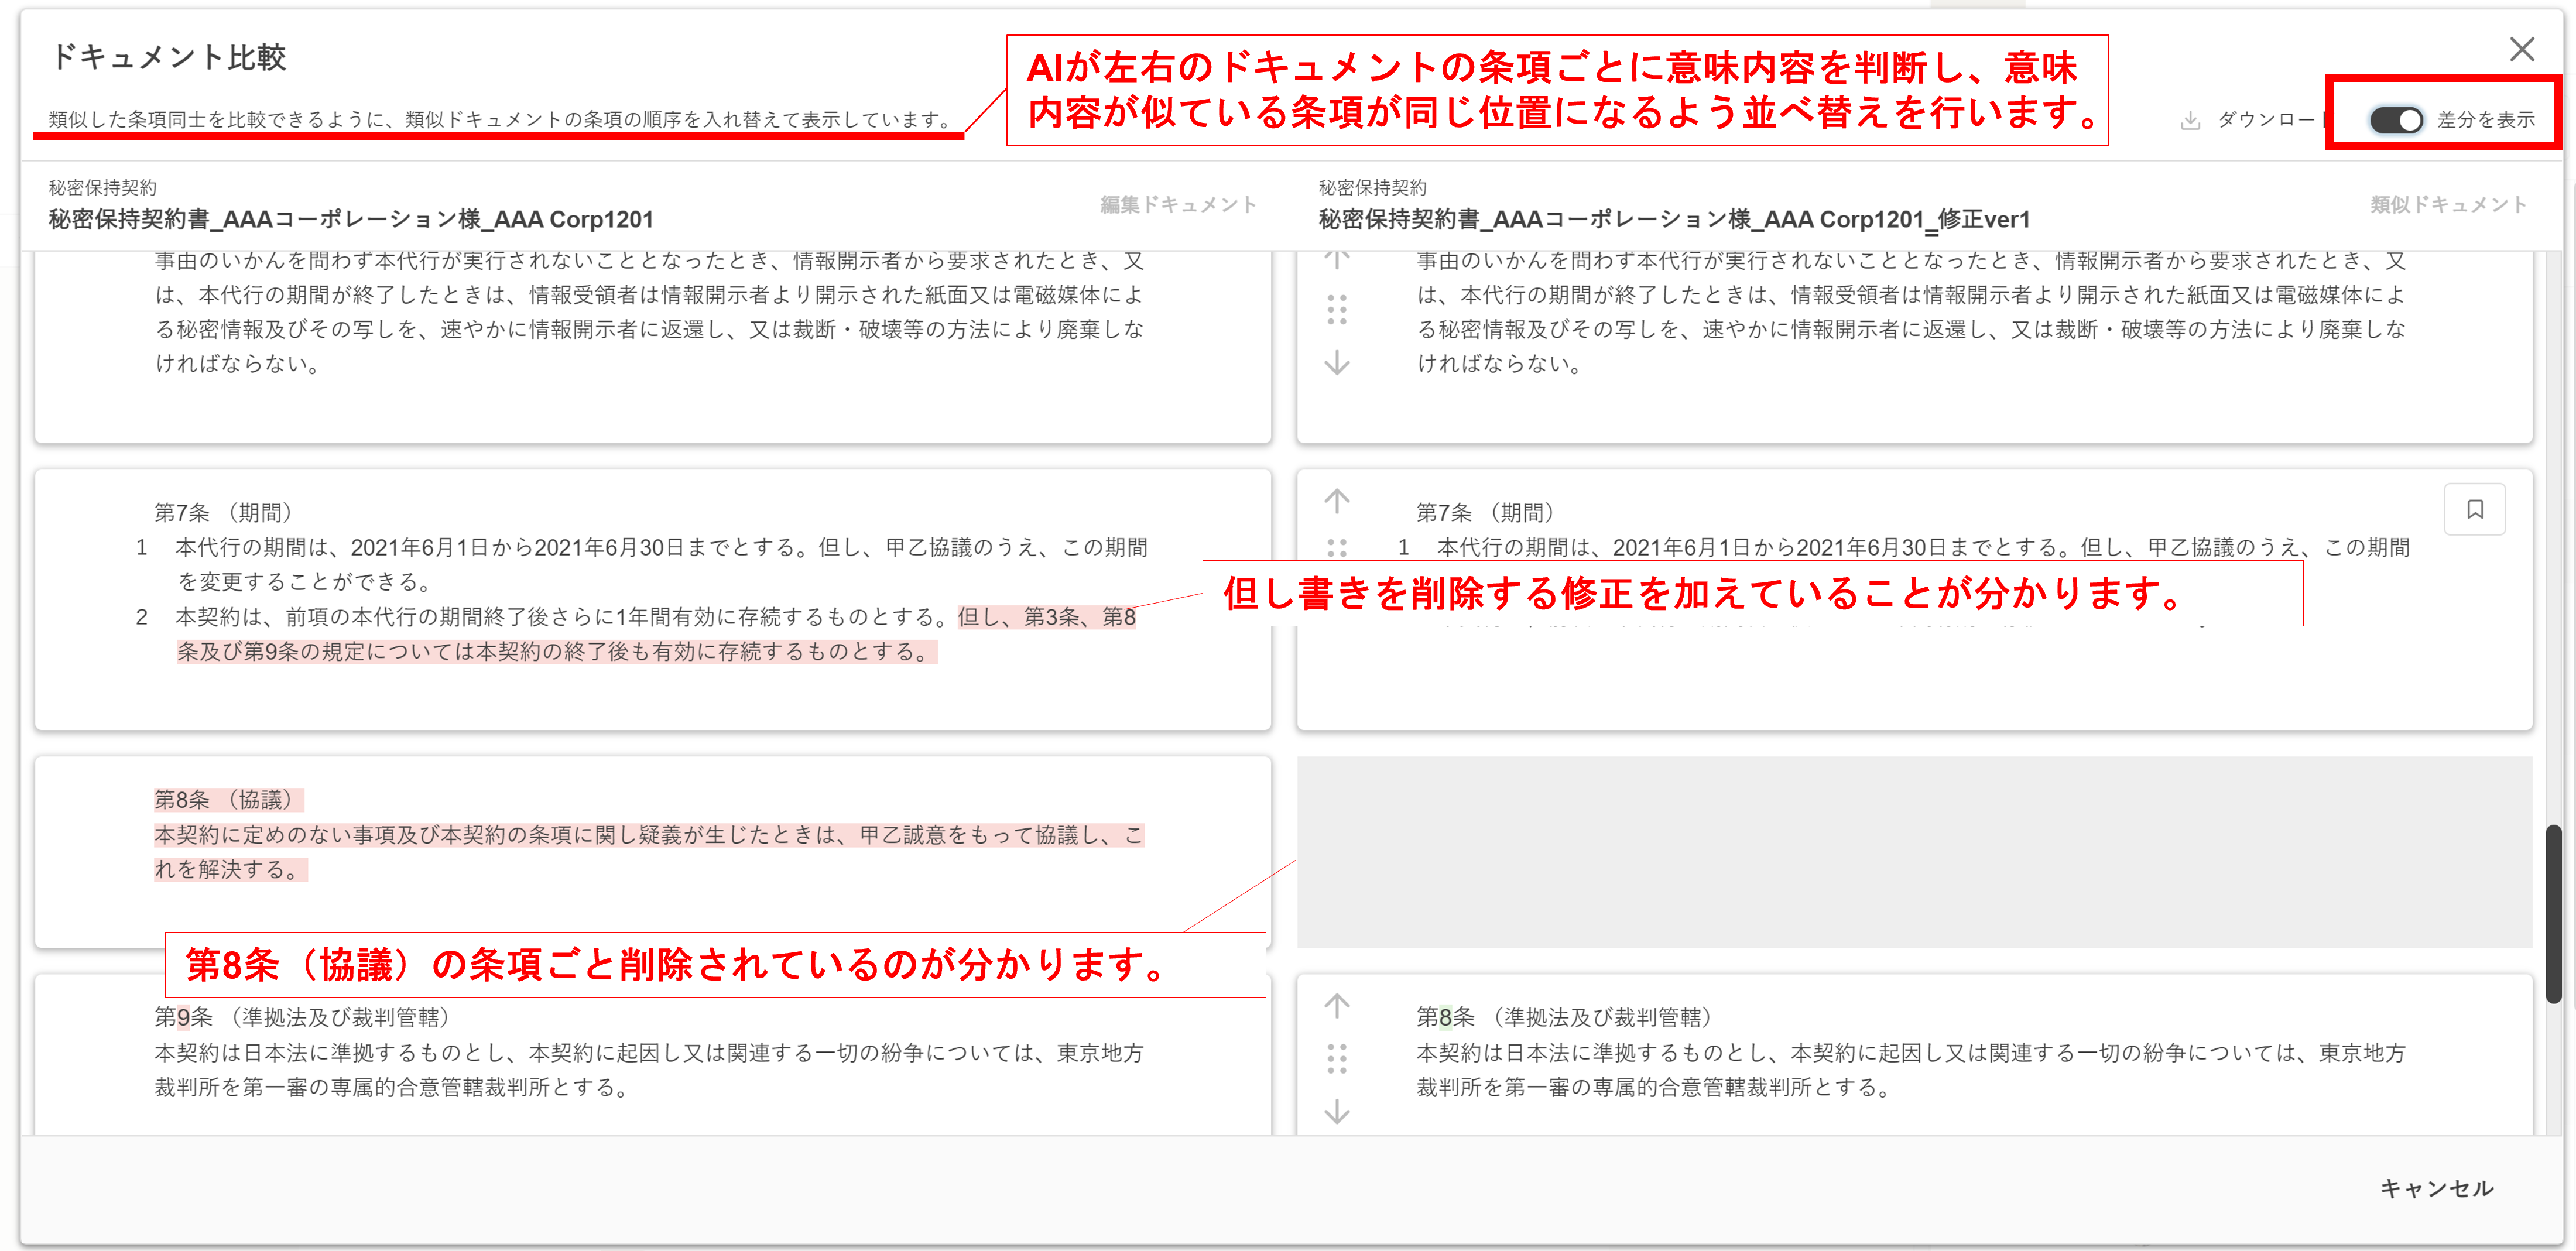Close the ドキュメント比較 dialog
Image resolution: width=2576 pixels, height=1251 pixels.
point(2521,49)
